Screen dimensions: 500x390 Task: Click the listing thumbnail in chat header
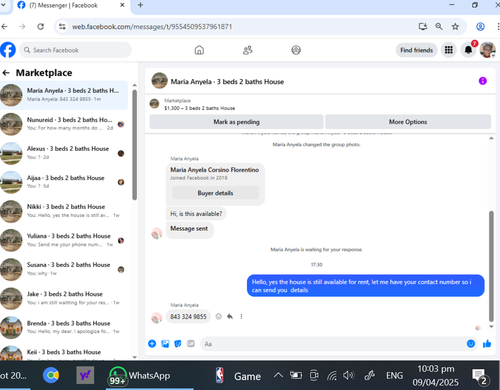[159, 81]
